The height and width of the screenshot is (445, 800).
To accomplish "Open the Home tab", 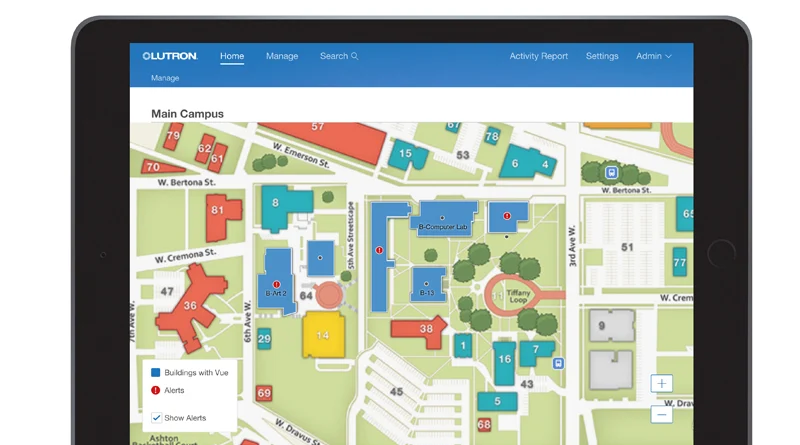I will tap(232, 56).
